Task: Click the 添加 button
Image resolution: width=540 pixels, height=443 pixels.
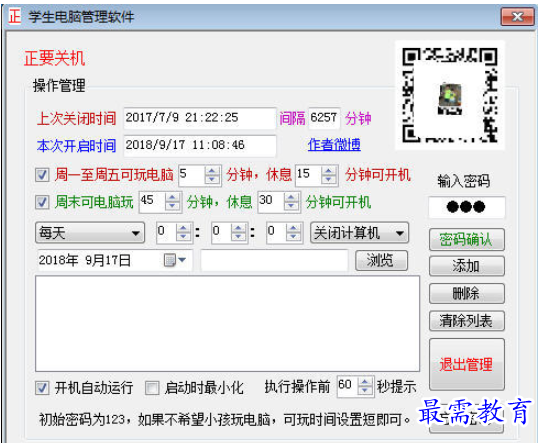Action: [x=467, y=266]
